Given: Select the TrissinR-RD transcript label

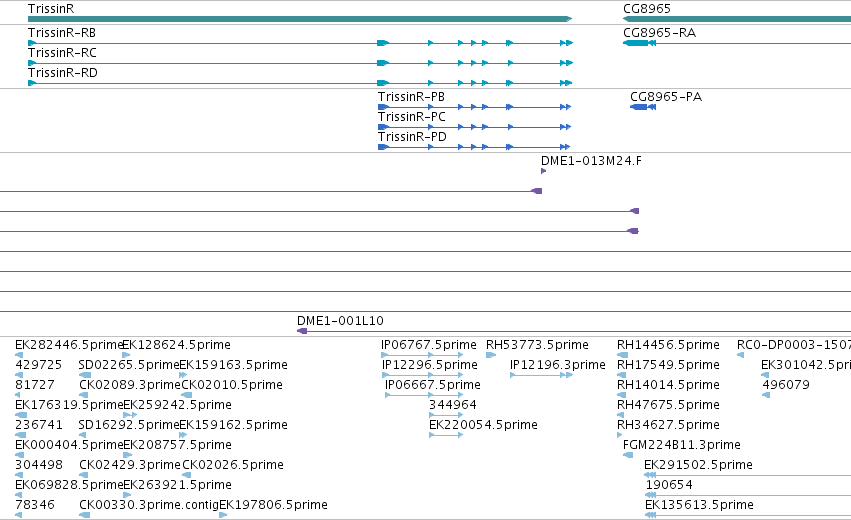Looking at the screenshot, I should (x=63, y=73).
